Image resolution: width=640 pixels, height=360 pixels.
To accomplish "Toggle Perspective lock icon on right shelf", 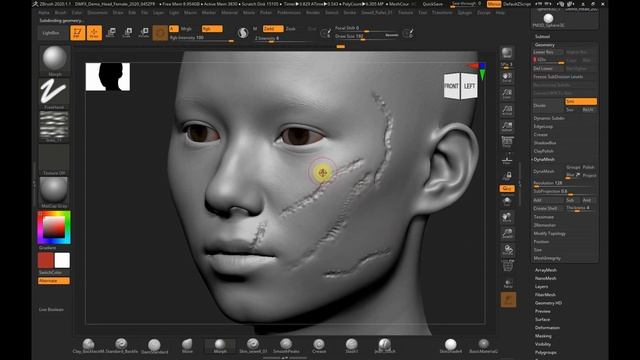I will pyautogui.click(x=507, y=176).
